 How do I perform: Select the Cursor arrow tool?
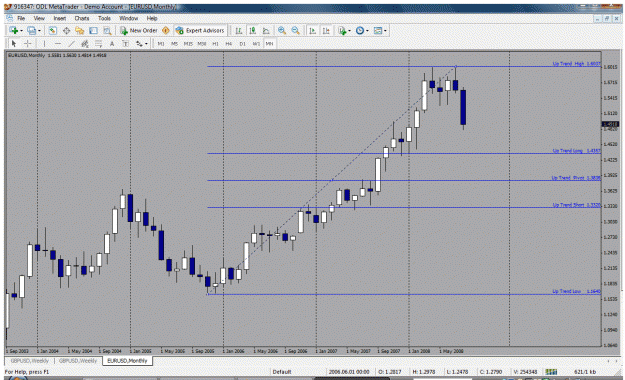(14, 43)
